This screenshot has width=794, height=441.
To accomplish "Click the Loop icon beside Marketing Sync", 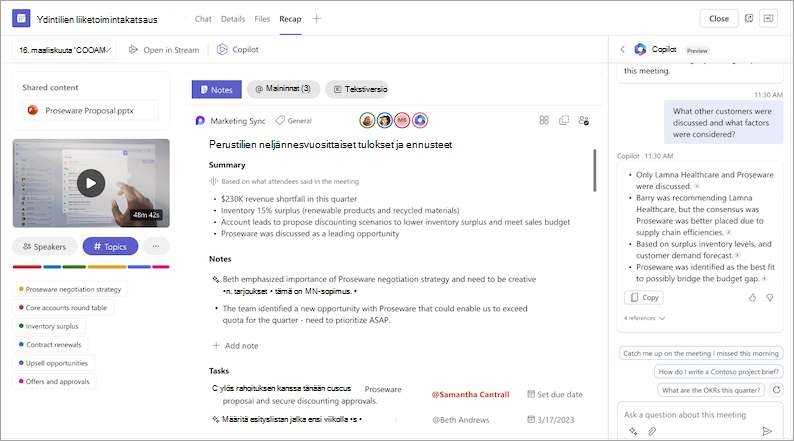I will coord(200,121).
